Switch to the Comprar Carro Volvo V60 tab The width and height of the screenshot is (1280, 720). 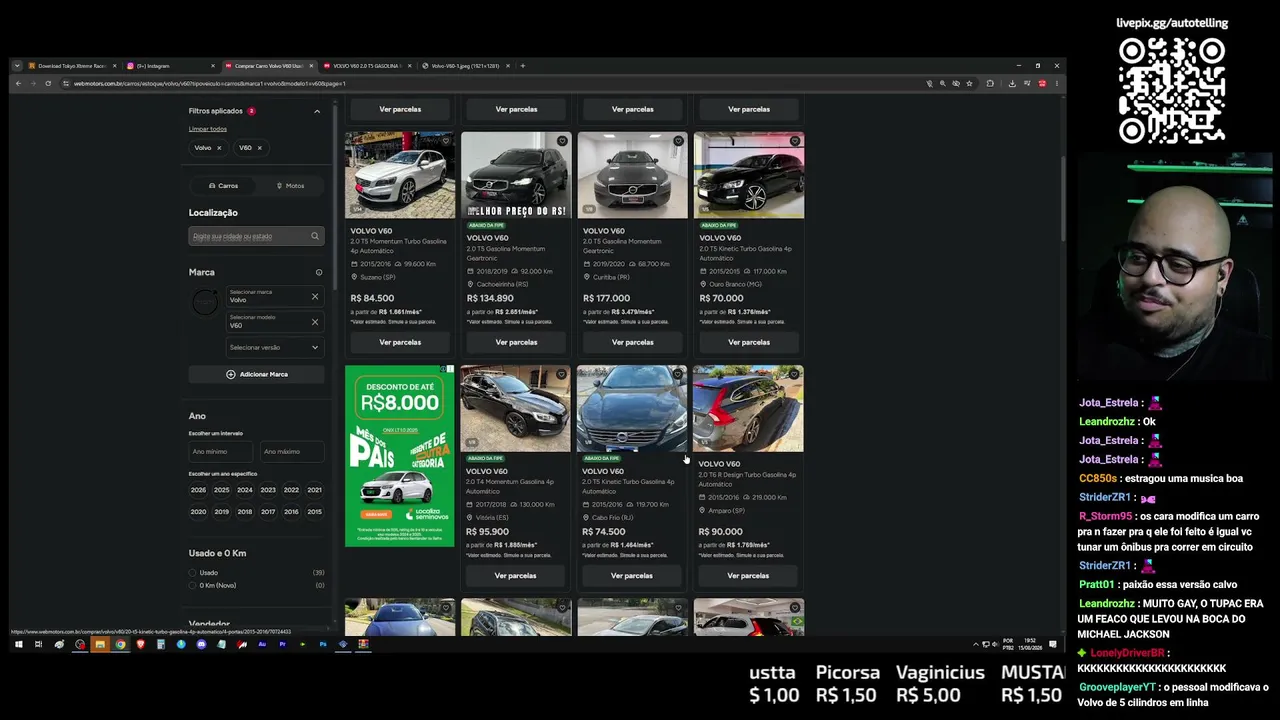click(x=269, y=66)
